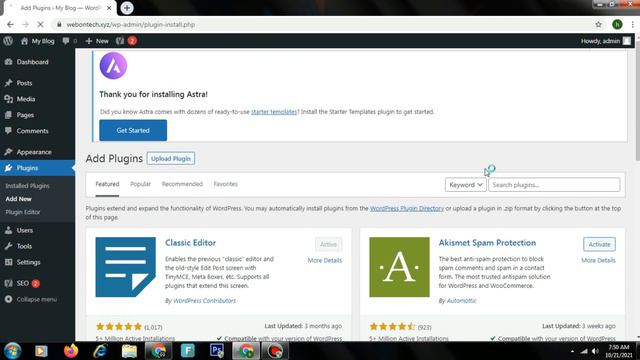Click Get Started button for Astra
Viewport: 640px width, 360px height.
(x=133, y=130)
